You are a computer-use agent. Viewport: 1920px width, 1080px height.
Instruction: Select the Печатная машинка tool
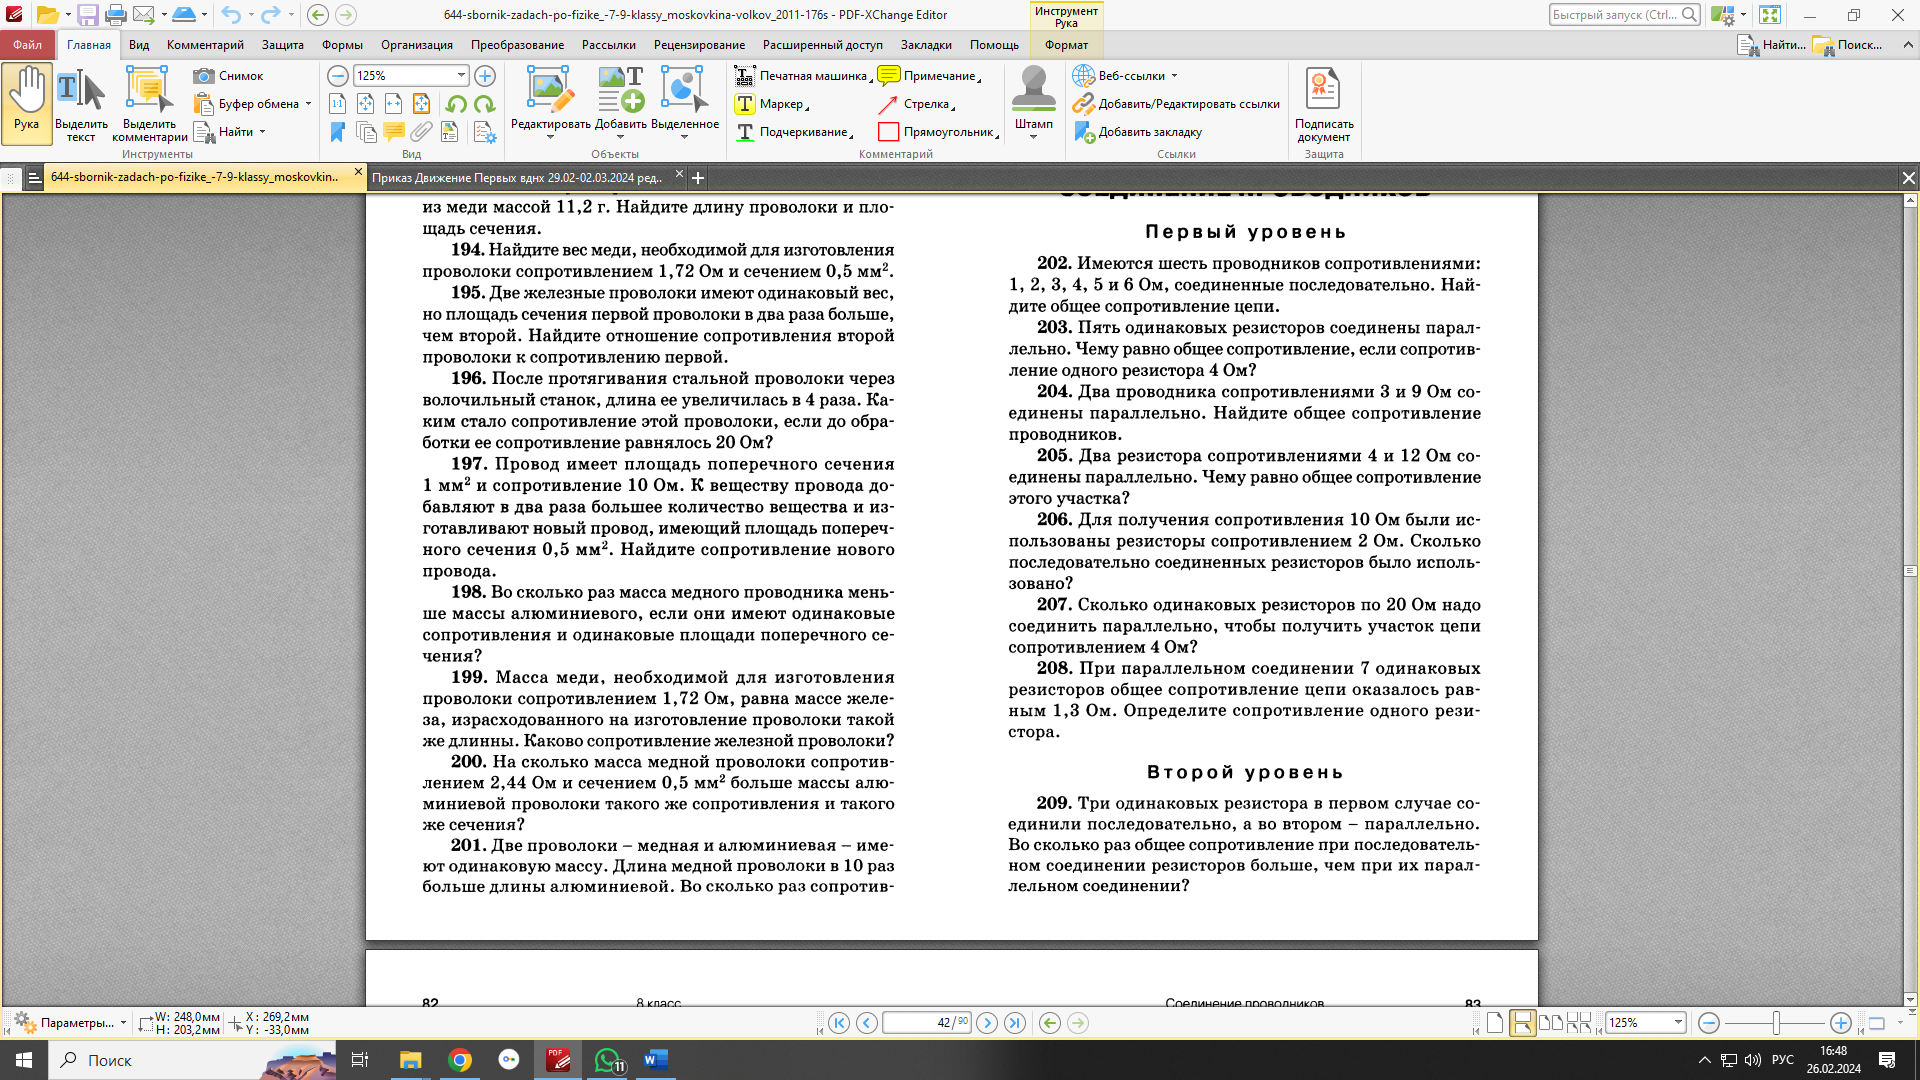pyautogui.click(x=803, y=76)
